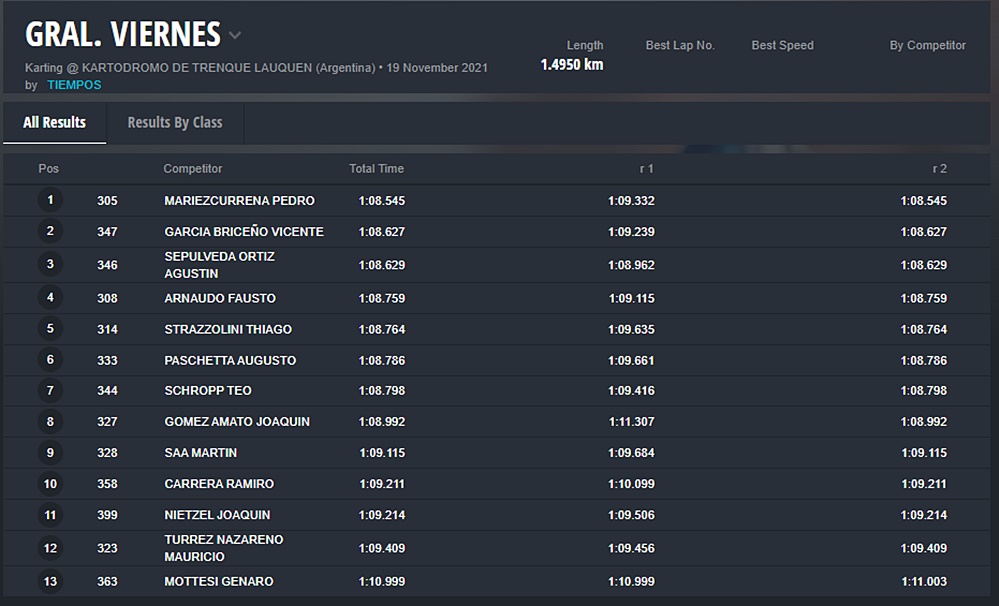
Task: Click the r 2 column header
Action: [939, 169]
